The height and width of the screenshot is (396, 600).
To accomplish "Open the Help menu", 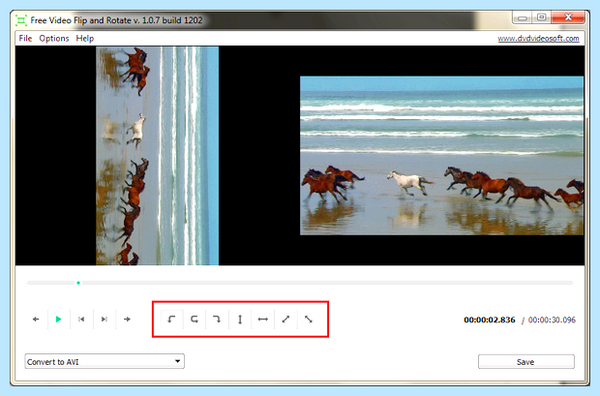I will point(85,38).
